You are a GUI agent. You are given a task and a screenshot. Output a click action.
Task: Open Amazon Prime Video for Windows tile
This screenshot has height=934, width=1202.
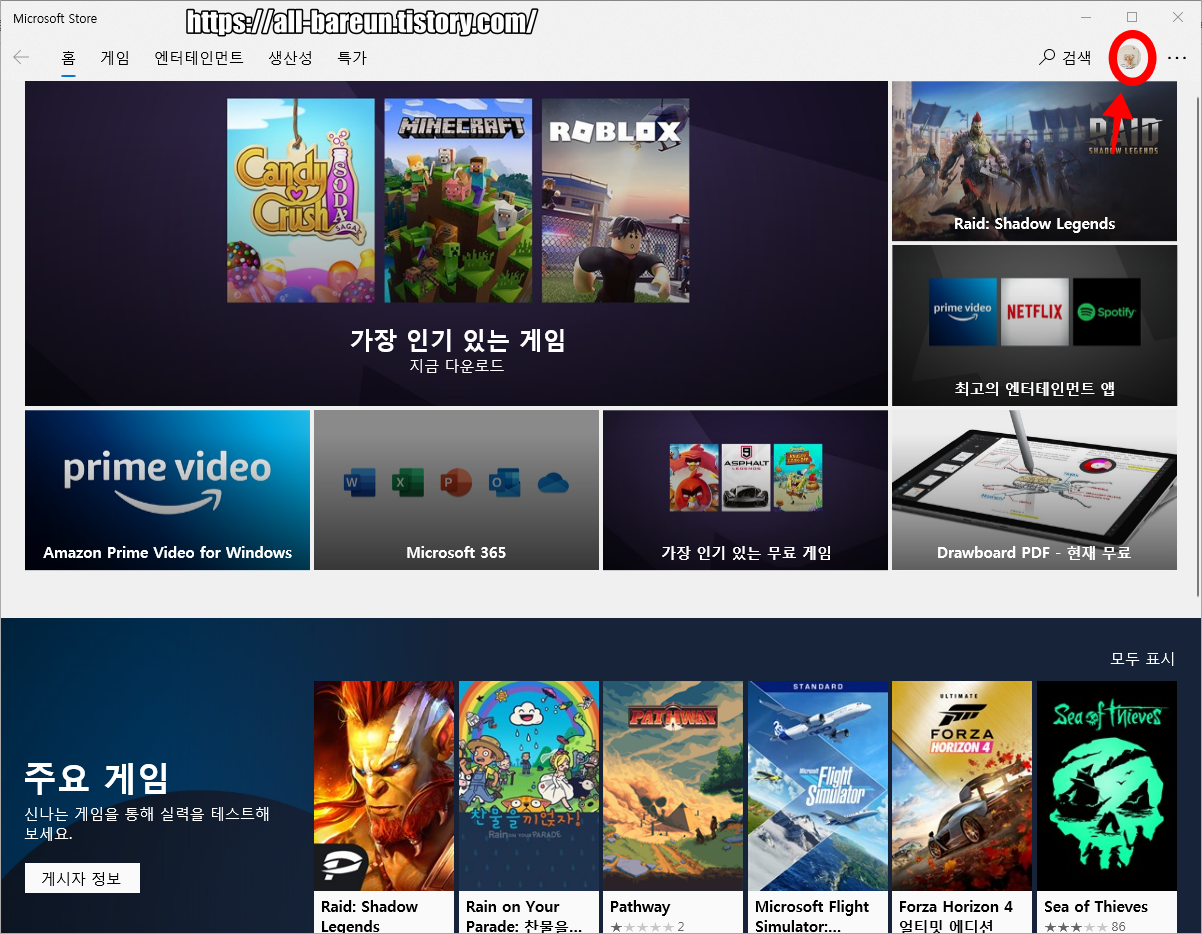tap(167, 490)
